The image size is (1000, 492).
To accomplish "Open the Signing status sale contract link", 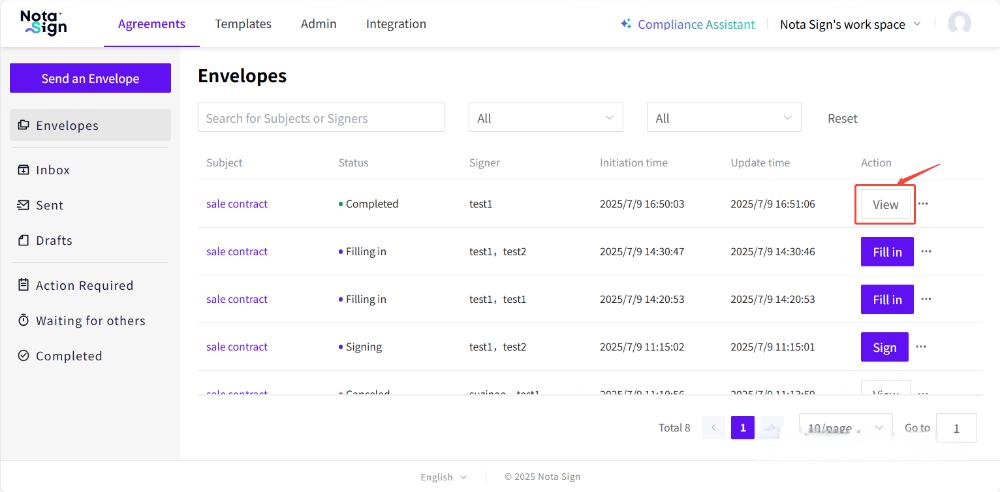I will point(237,347).
